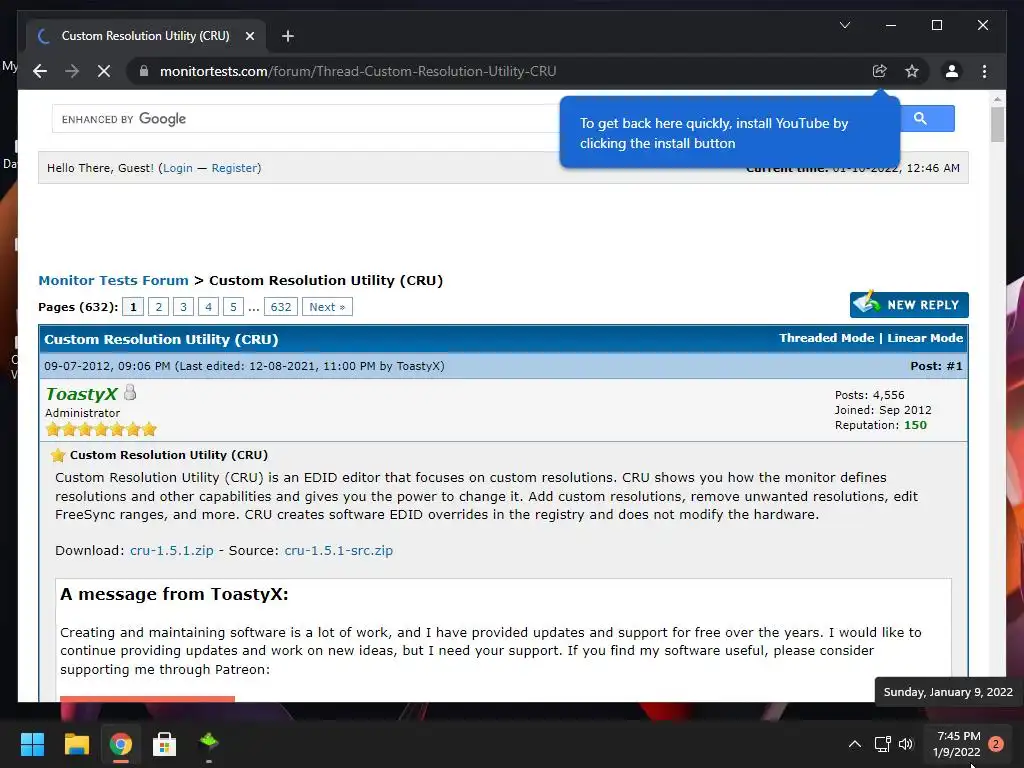
Task: Select current page 1 in pagination
Action: pos(133,307)
